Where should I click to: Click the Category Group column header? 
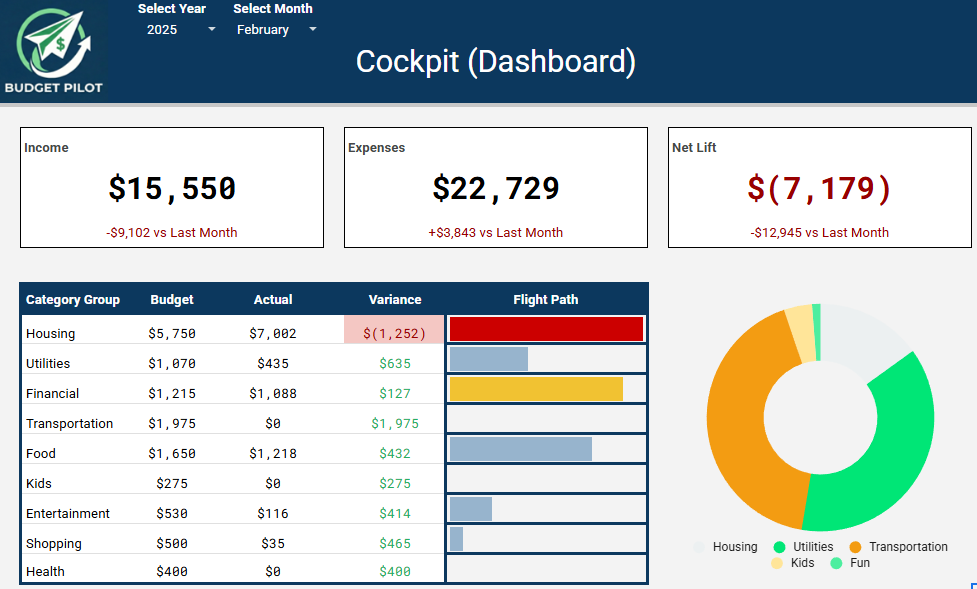(x=73, y=299)
